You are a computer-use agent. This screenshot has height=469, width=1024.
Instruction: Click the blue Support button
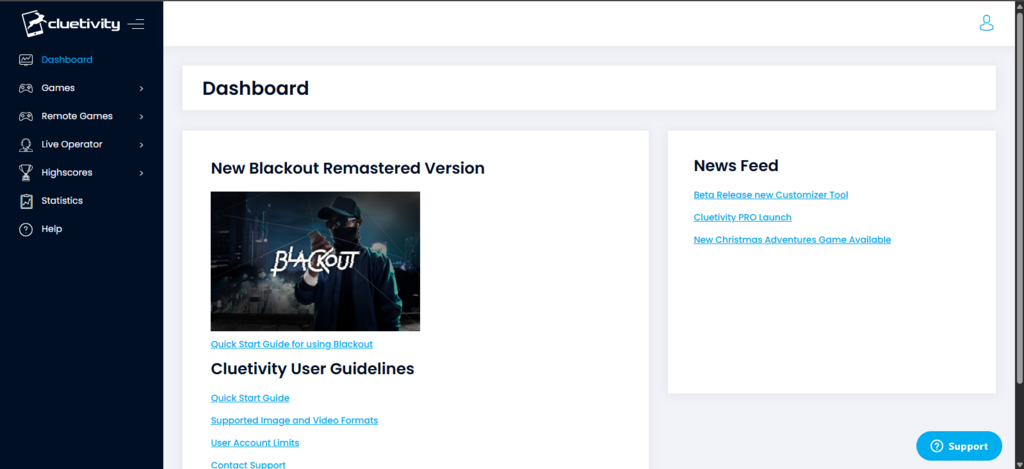tap(959, 446)
